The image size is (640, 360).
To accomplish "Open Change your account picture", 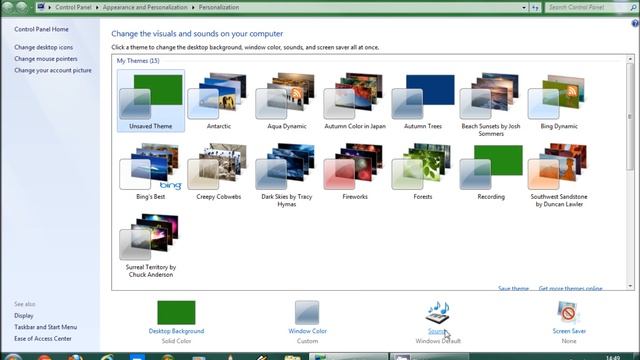I will pyautogui.click(x=53, y=70).
